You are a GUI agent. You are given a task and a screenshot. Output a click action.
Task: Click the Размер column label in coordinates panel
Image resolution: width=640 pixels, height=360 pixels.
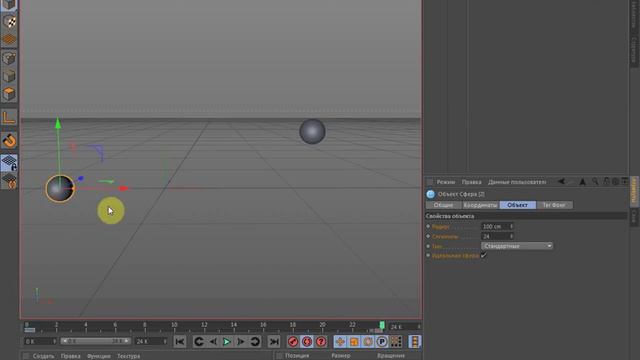[341, 356]
